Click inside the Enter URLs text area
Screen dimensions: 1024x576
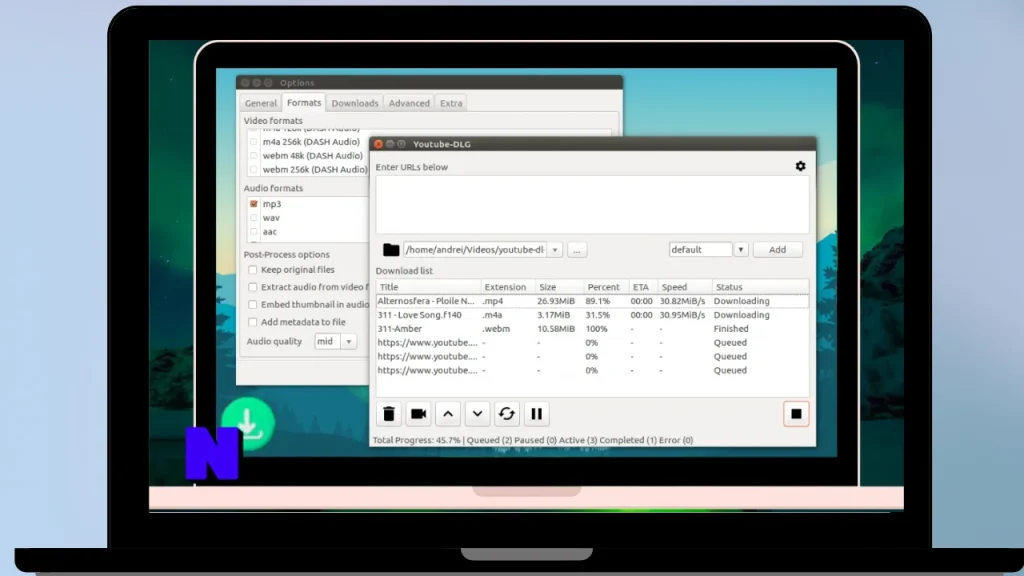click(x=592, y=204)
